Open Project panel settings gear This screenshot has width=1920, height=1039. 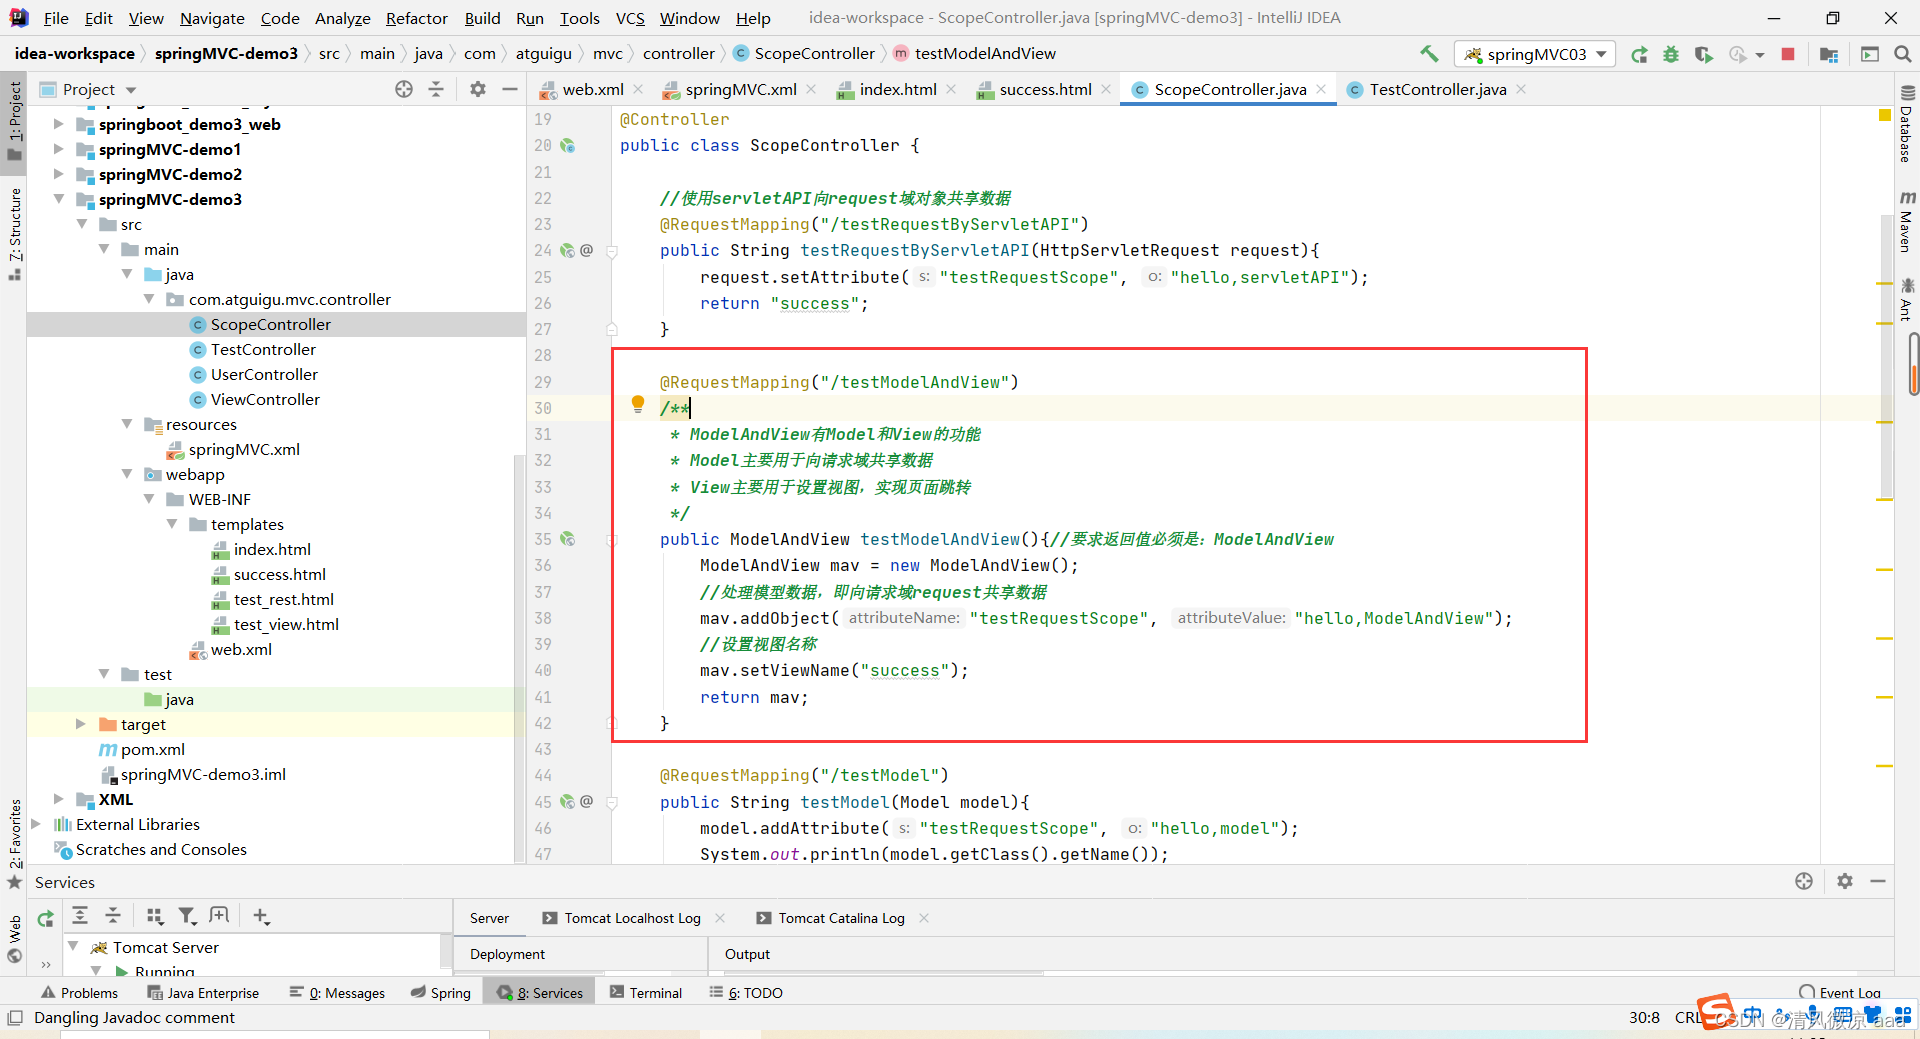tap(478, 89)
